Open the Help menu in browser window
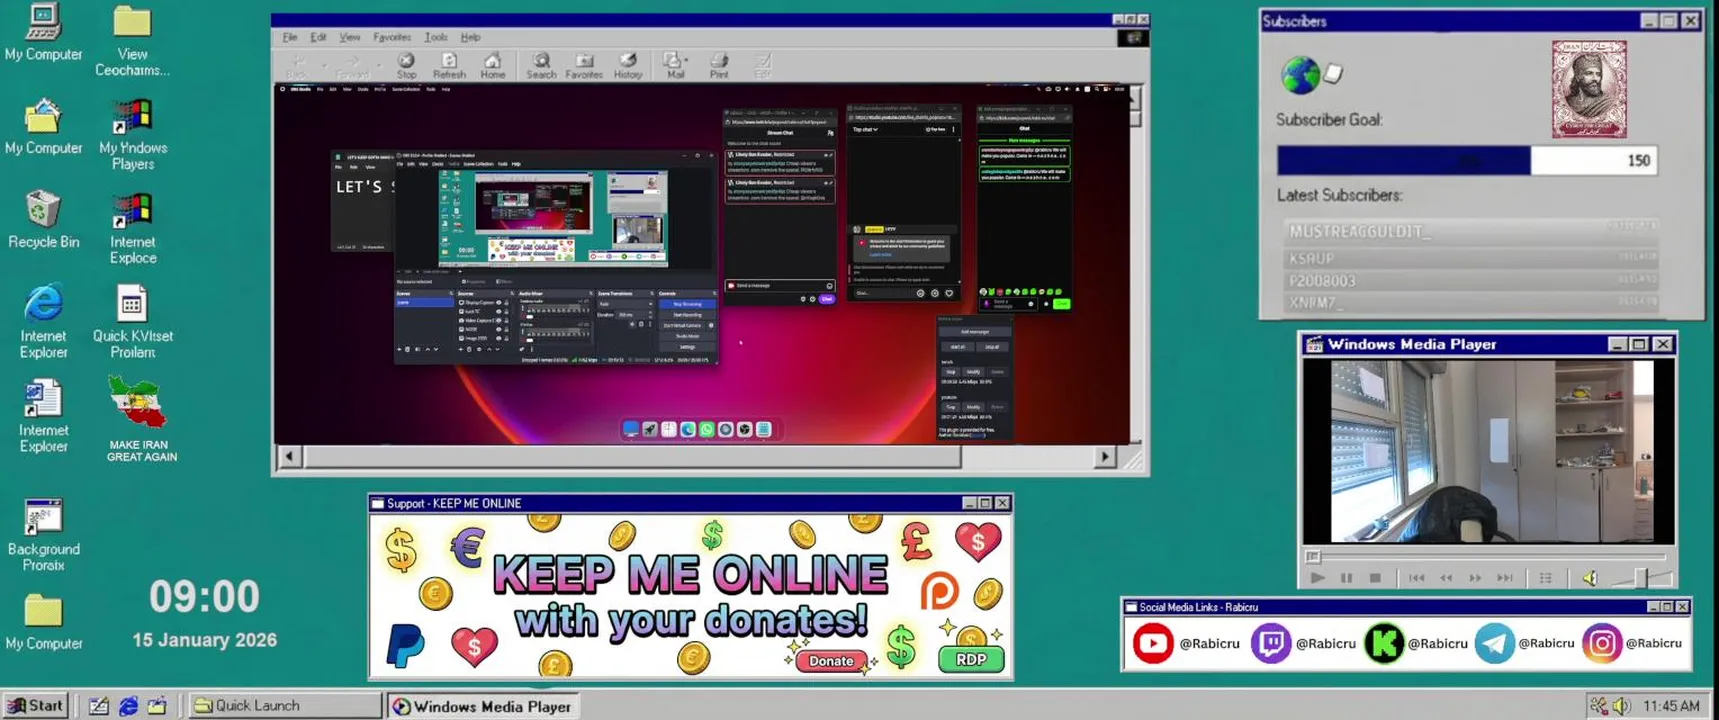Viewport: 1719px width, 720px height. [470, 37]
